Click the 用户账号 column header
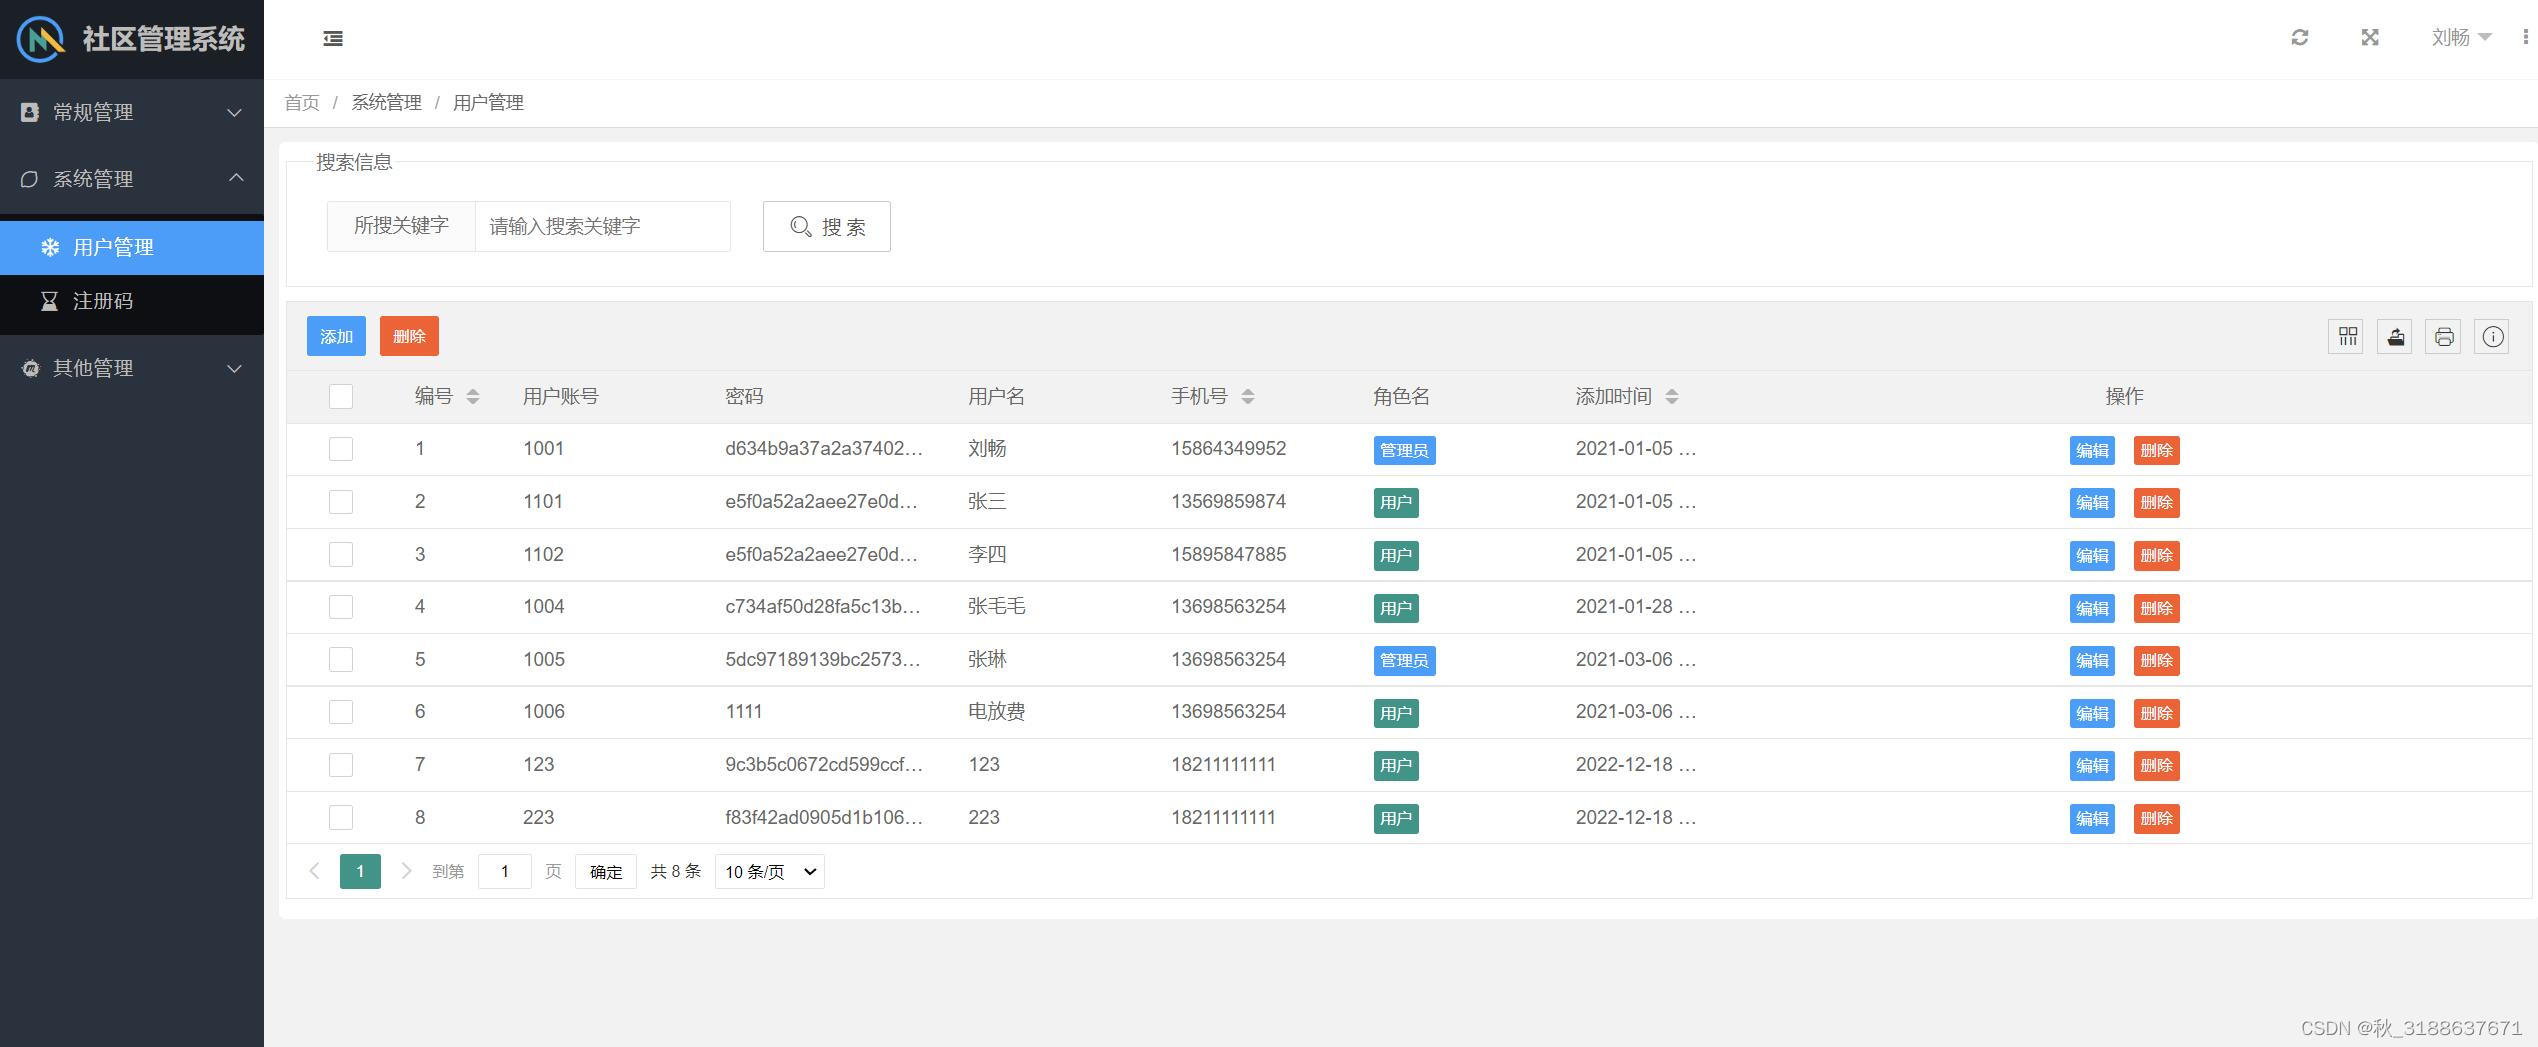 point(560,397)
